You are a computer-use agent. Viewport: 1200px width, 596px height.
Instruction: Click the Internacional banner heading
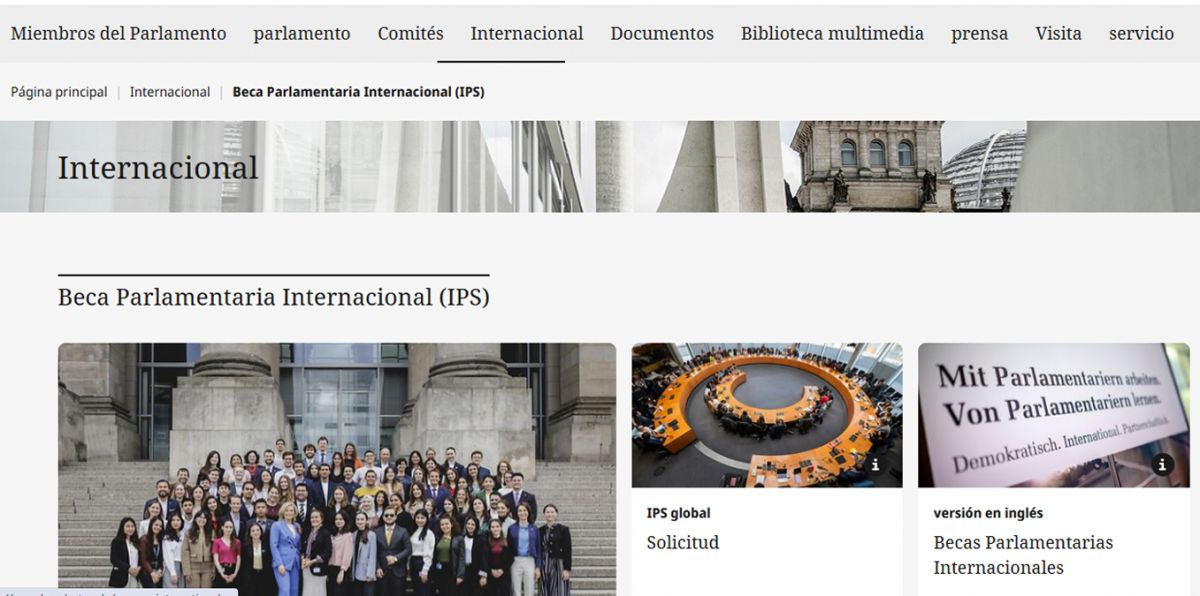coord(158,167)
